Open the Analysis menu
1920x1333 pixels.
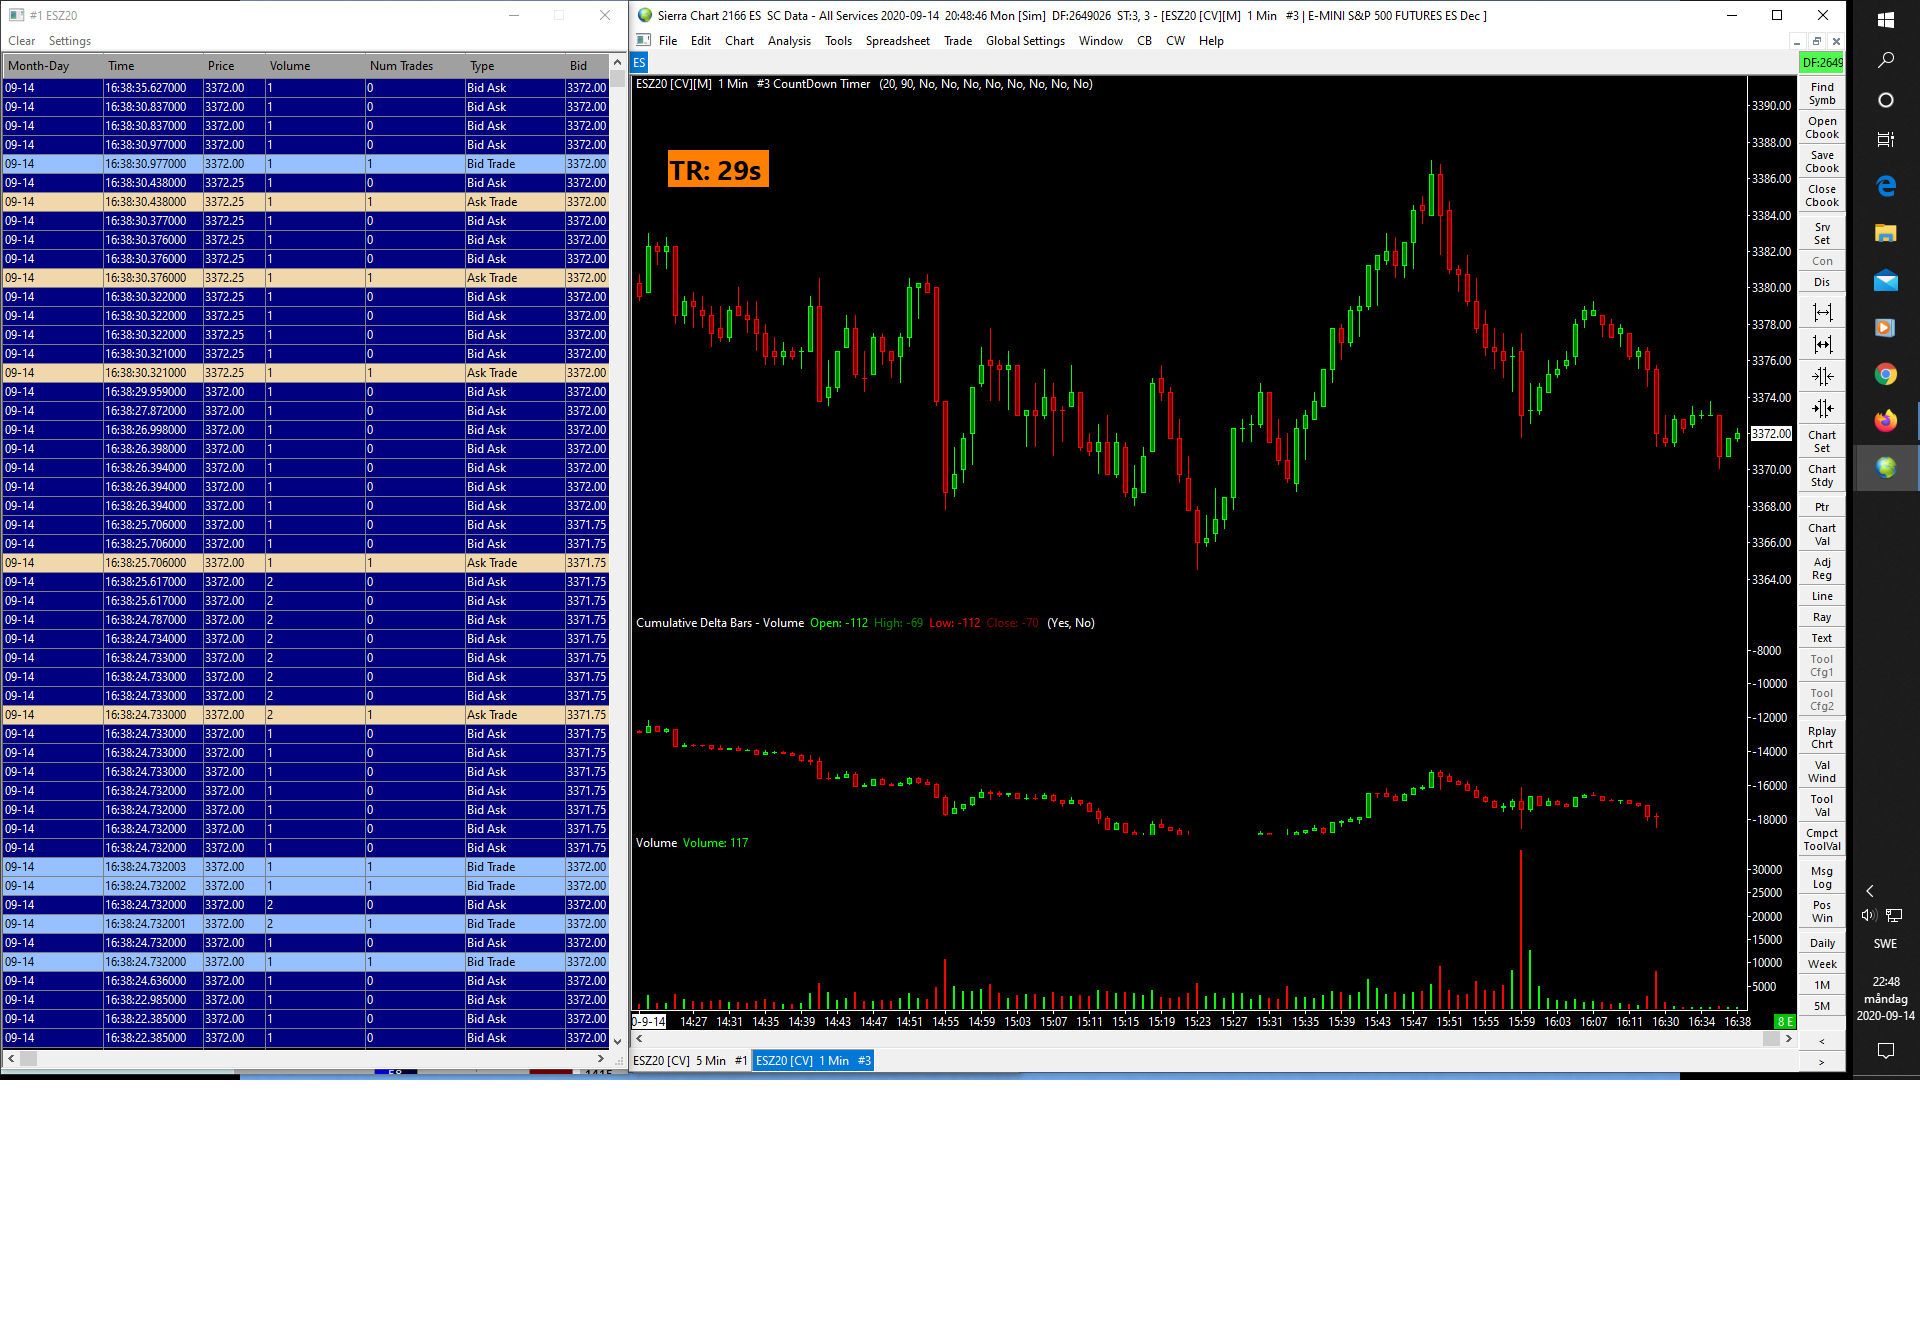(788, 41)
